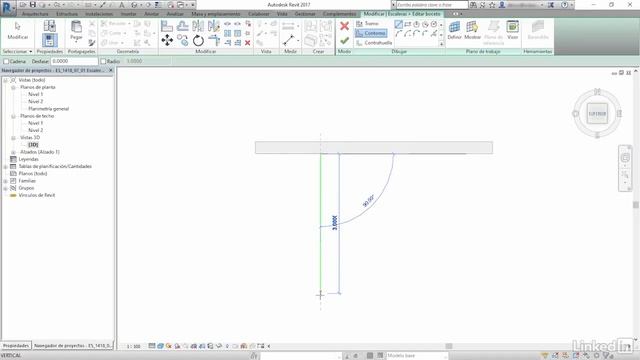Select Leyendas in project browser
The height and width of the screenshot is (360, 640).
(x=28, y=159)
